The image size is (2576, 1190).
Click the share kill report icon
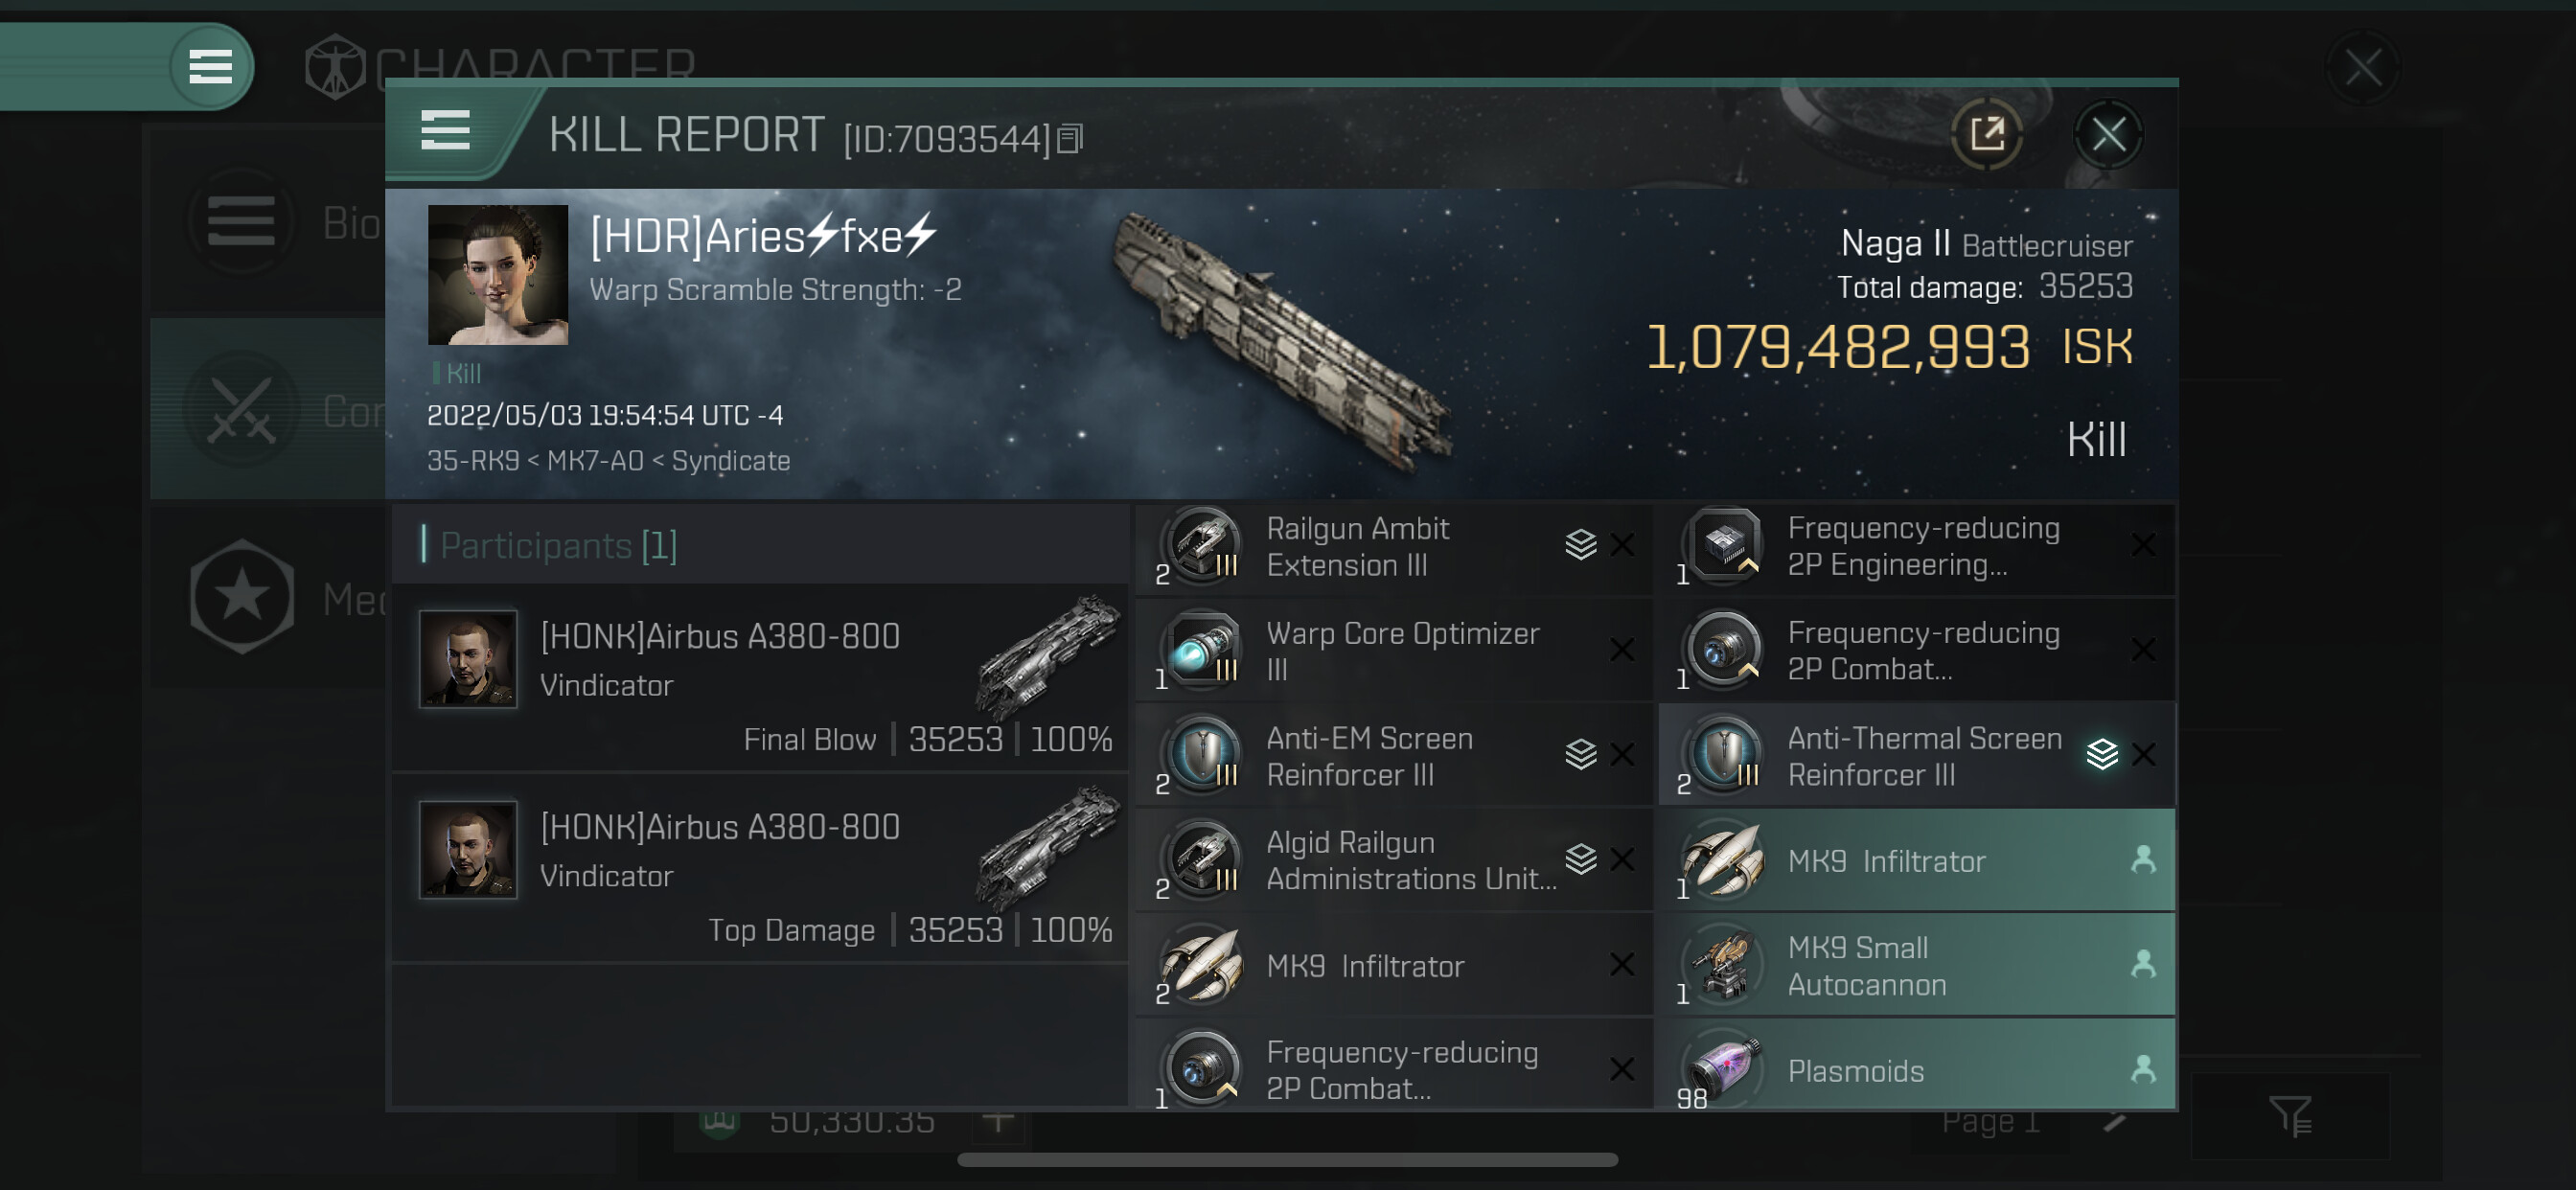tap(1986, 134)
